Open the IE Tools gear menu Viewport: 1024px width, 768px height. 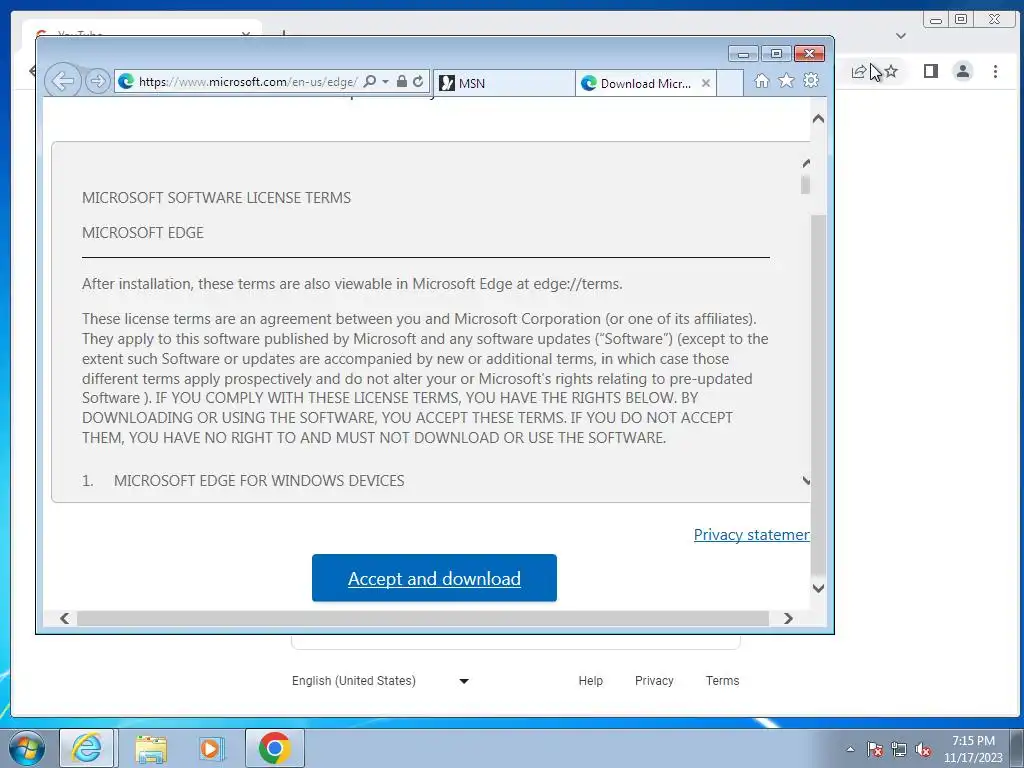[x=810, y=80]
